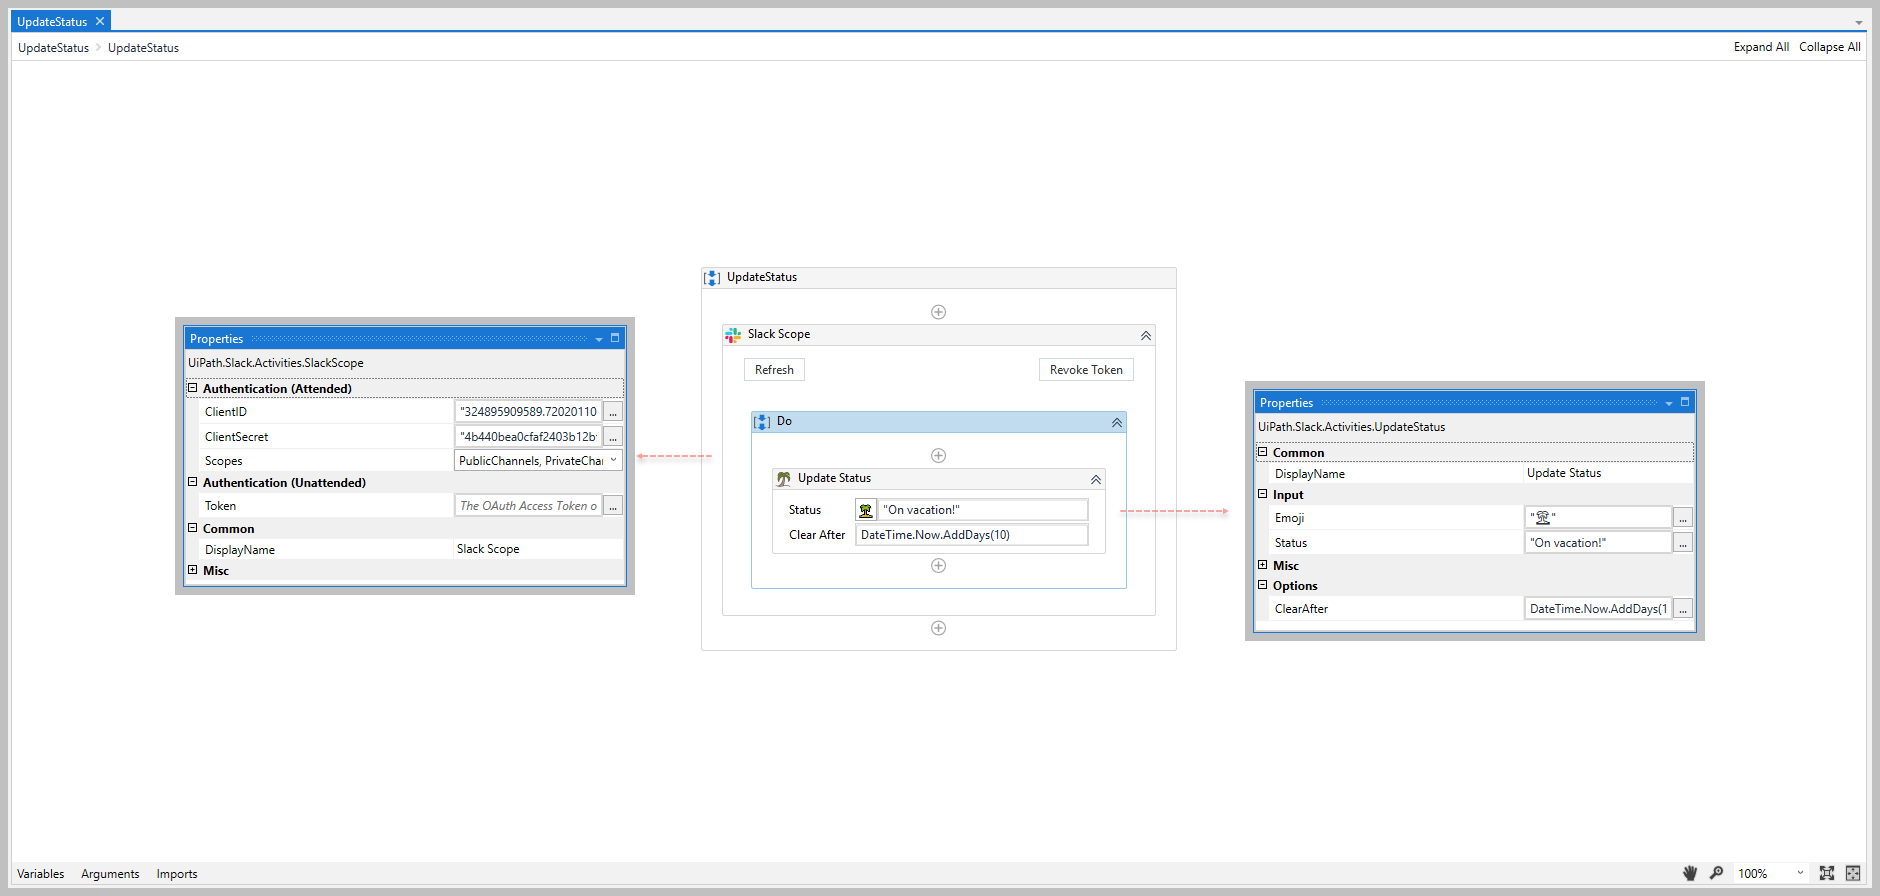
Task: Click the palm tree icon on Update Status header
Action: pyautogui.click(x=783, y=479)
